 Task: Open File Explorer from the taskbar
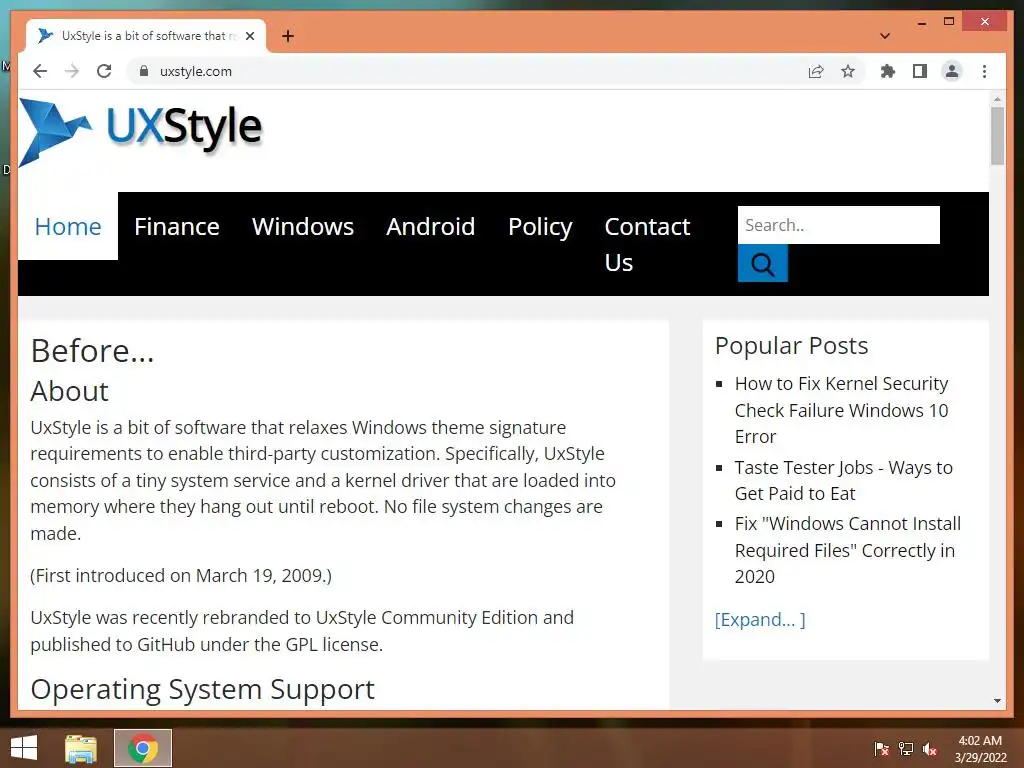click(81, 748)
